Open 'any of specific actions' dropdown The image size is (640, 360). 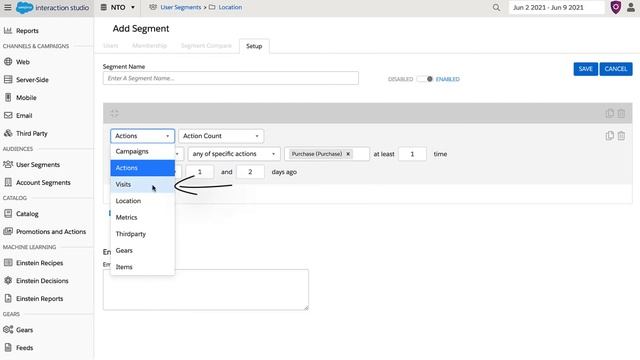234,154
